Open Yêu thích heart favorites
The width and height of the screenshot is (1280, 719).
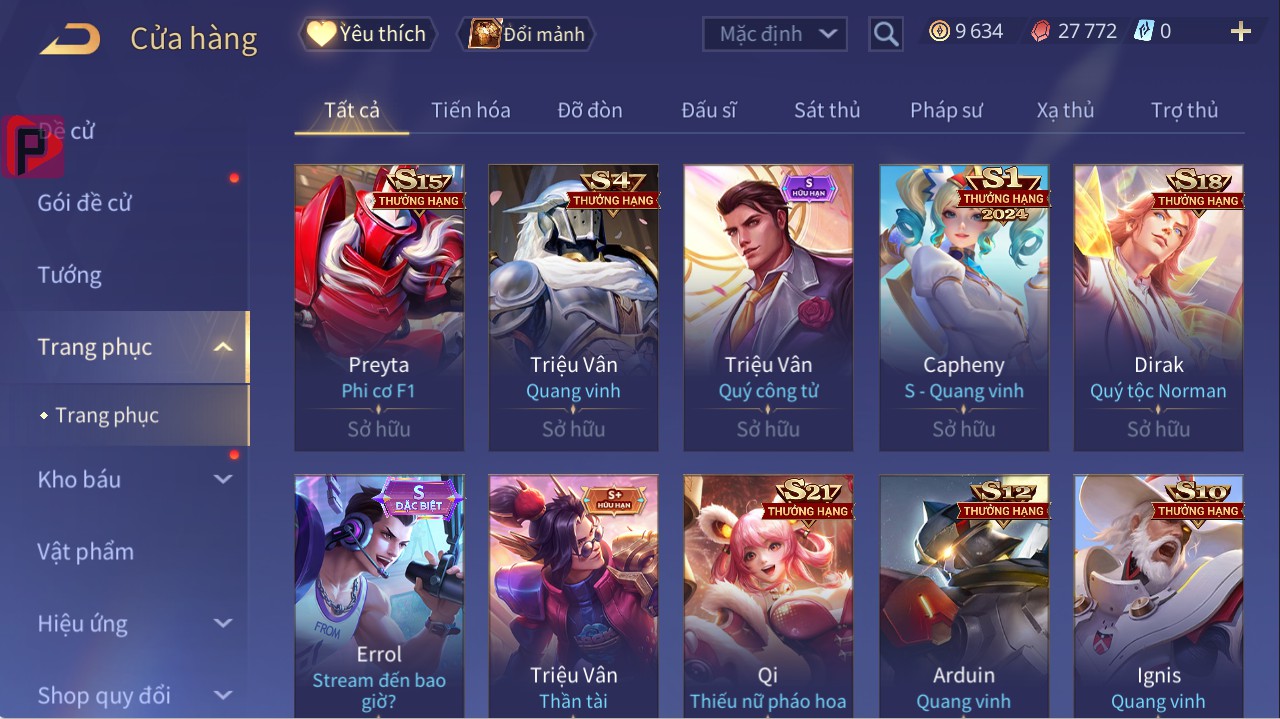367,34
